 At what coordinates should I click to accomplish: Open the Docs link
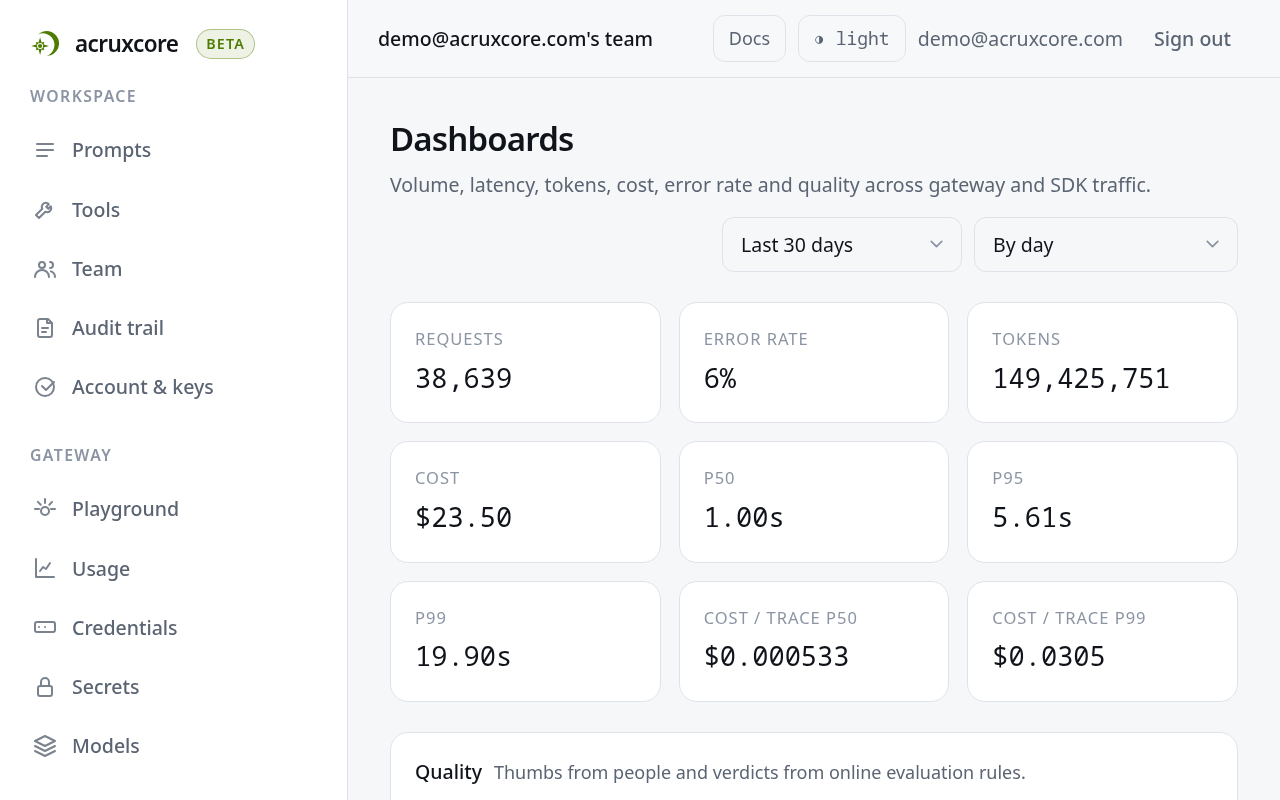click(749, 39)
